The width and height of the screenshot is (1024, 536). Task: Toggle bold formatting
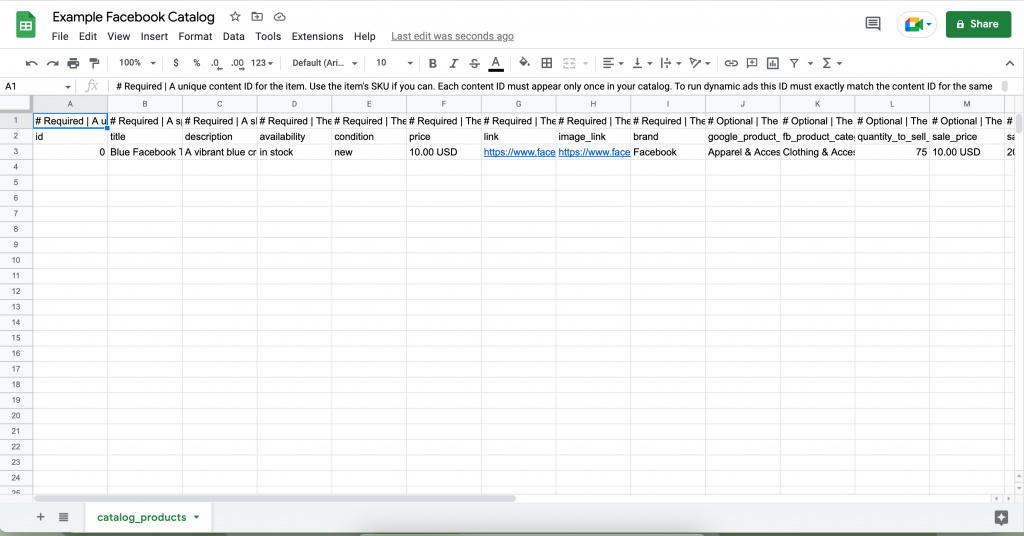point(432,63)
